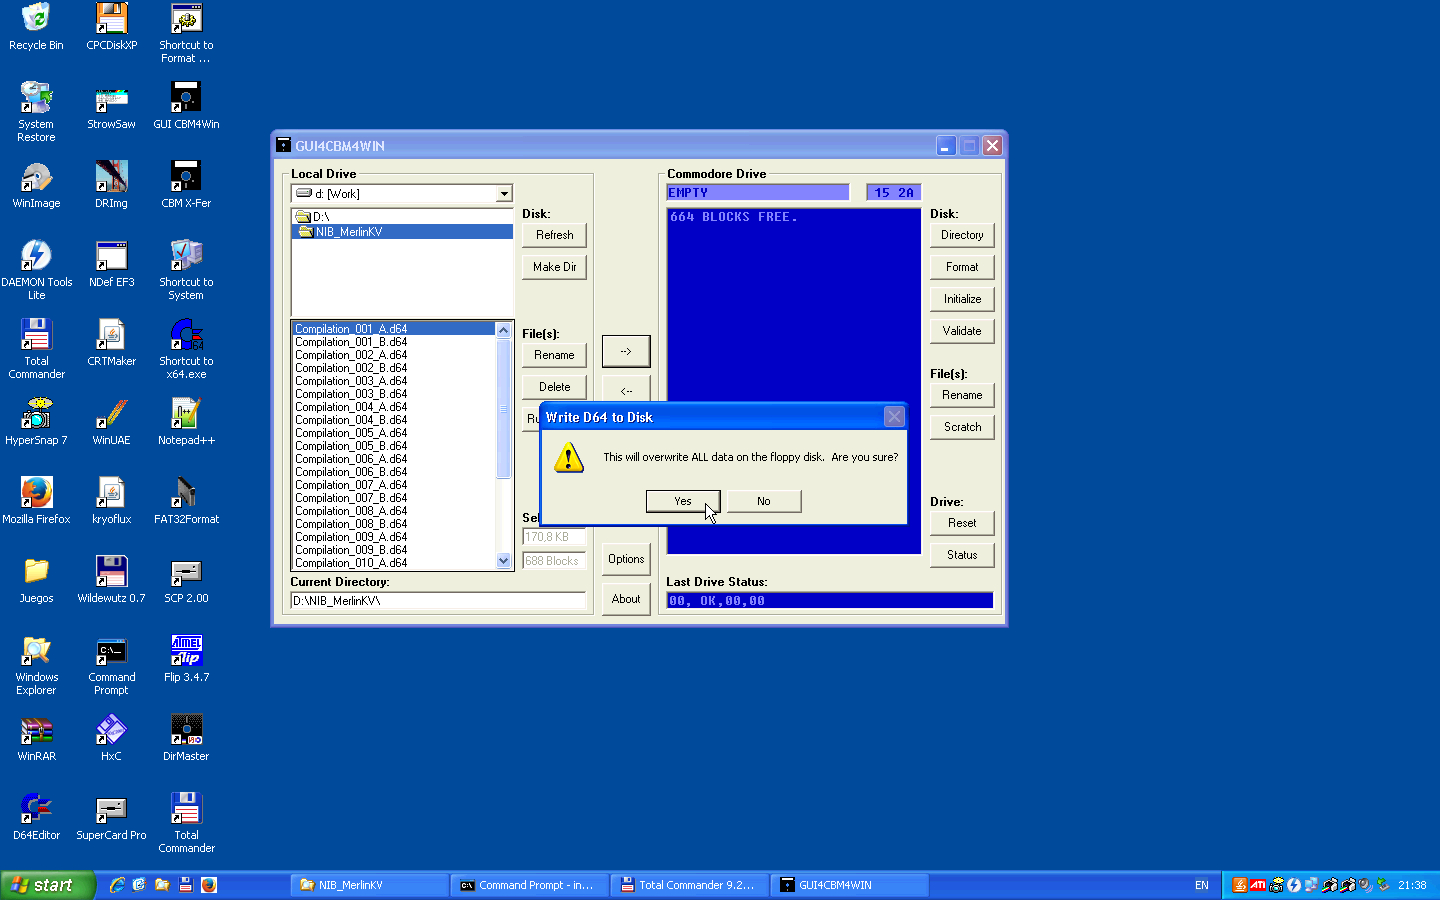Launch Command Prompt desktop shortcut

[x=111, y=665]
